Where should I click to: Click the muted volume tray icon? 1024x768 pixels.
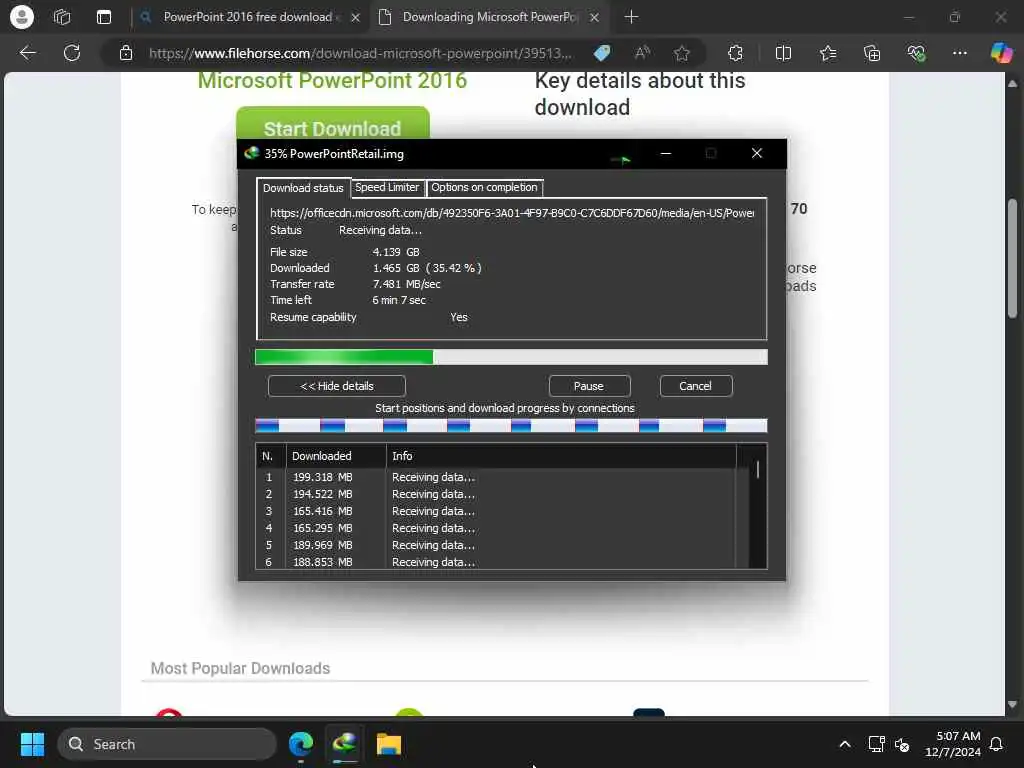pyautogui.click(x=903, y=744)
